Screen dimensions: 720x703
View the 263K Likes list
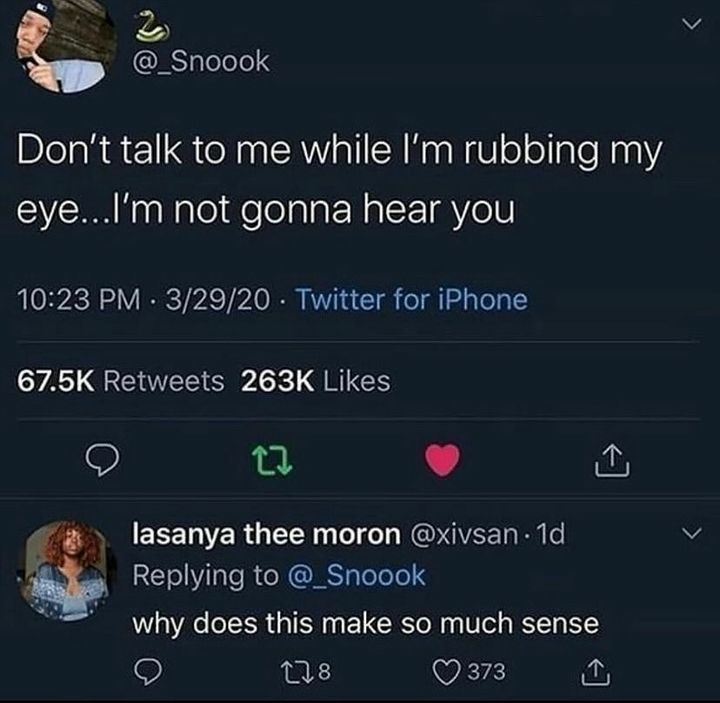click(315, 381)
